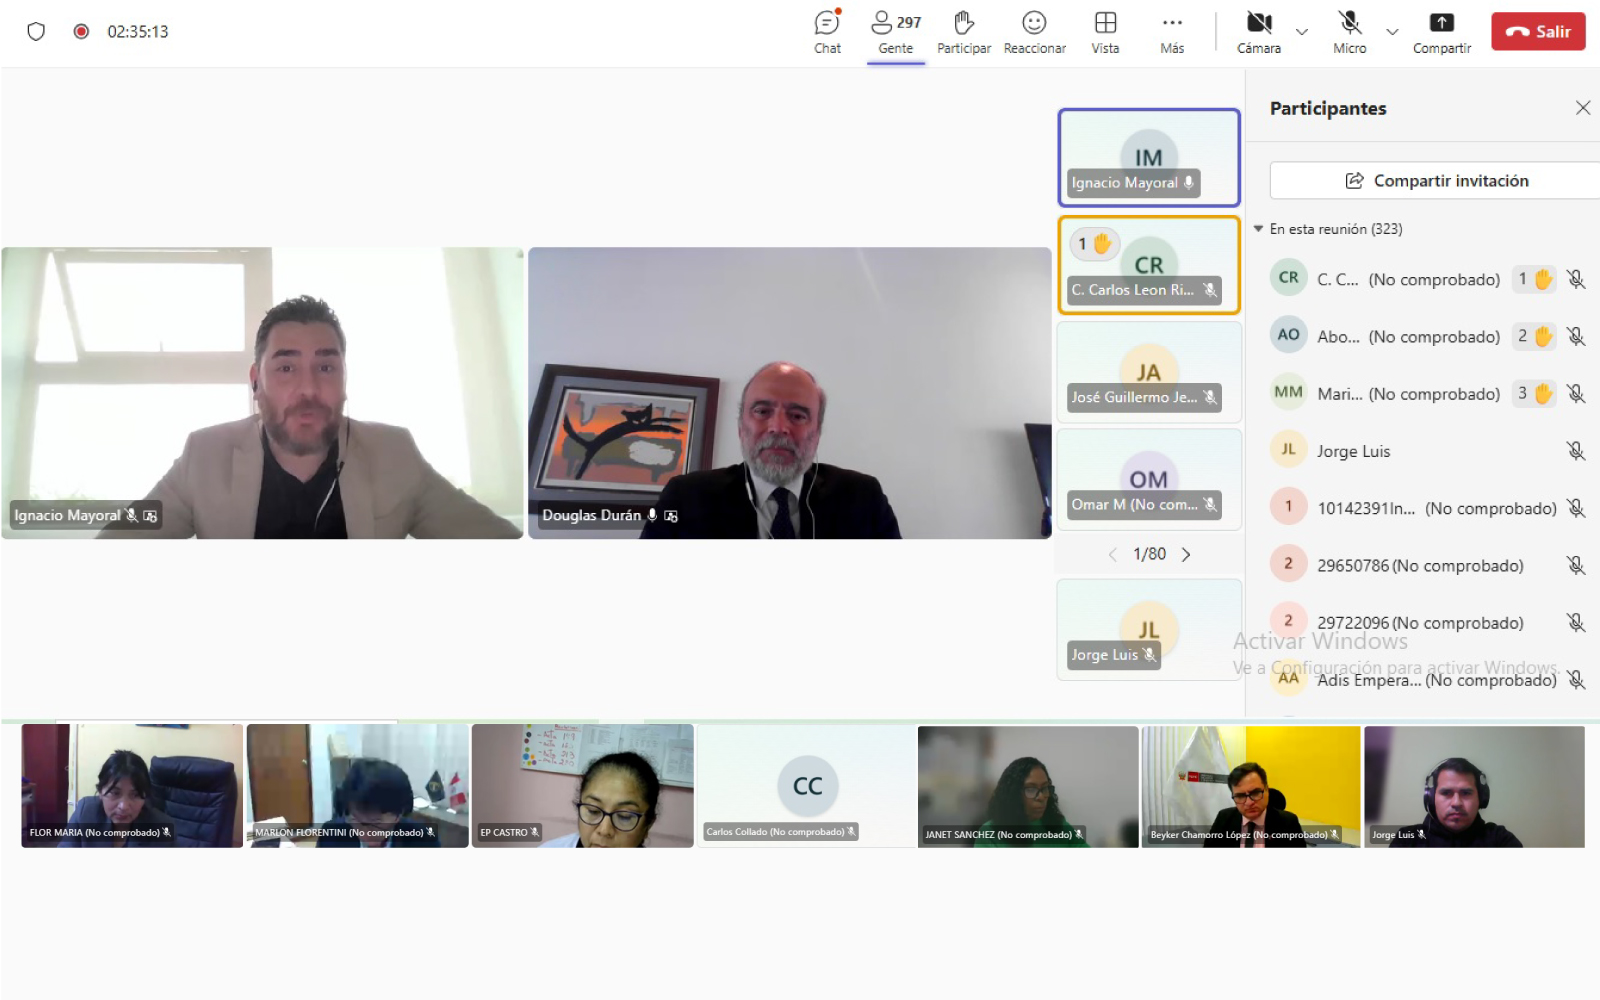1600x1000 pixels.
Task: Click pin icon on Douglas Durán video label
Action: [671, 516]
